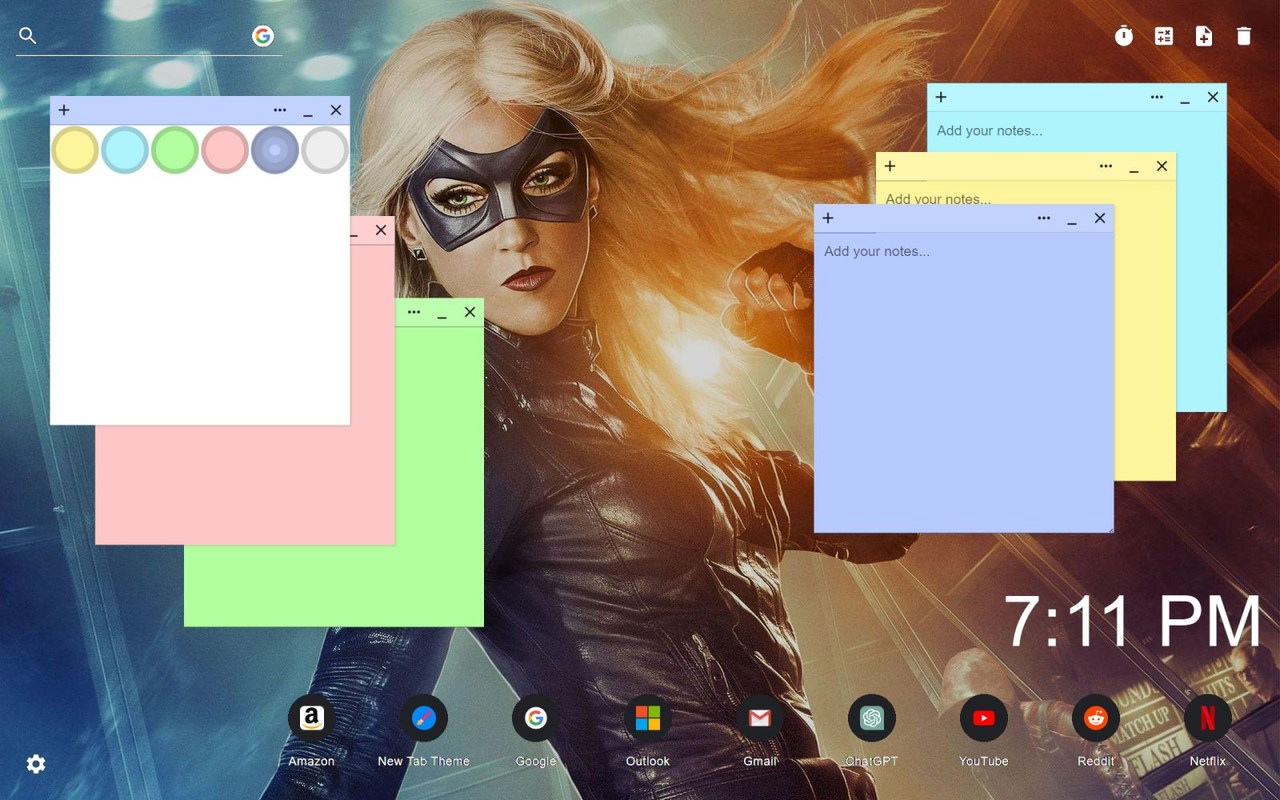
Task: Open the Netflix shortcut
Action: tap(1208, 718)
